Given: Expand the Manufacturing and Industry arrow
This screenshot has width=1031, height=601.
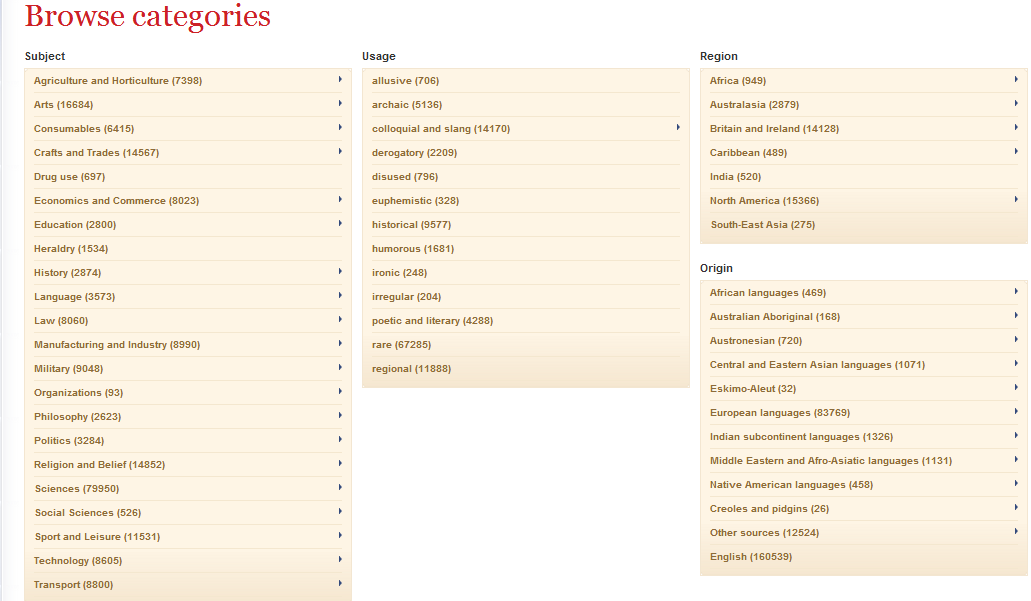Looking at the screenshot, I should point(340,343).
